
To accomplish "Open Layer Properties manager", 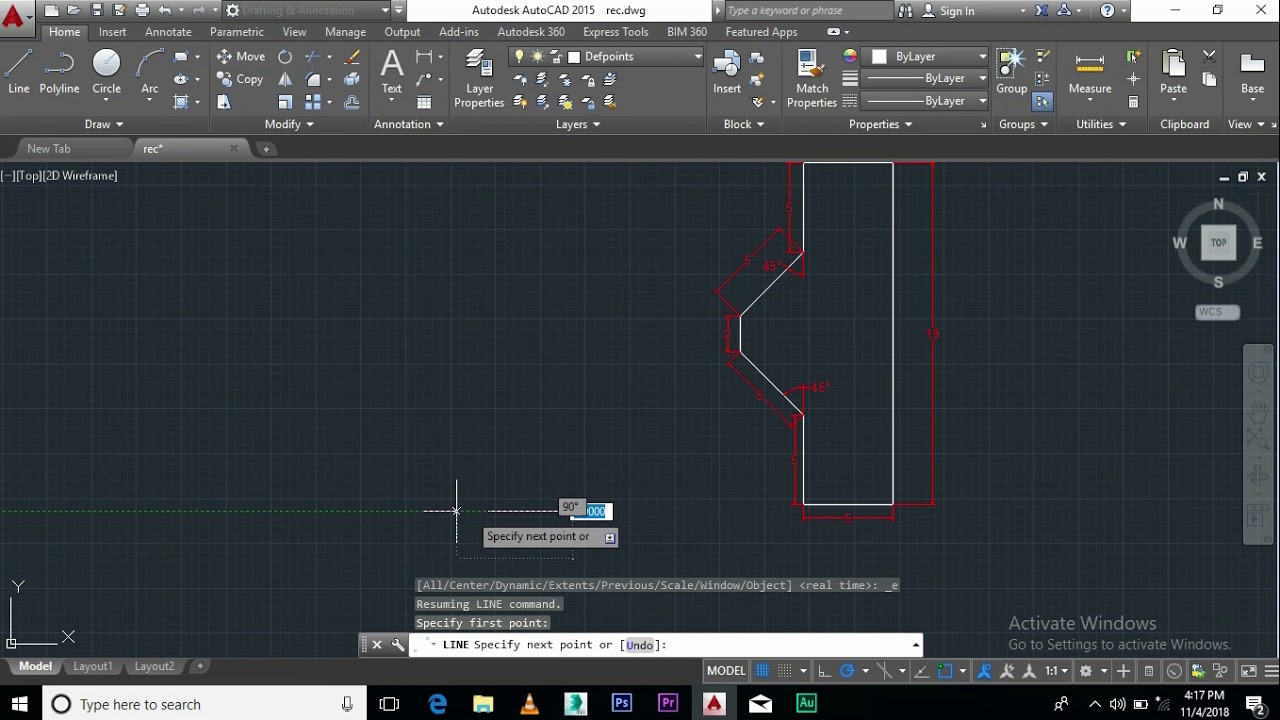I will coord(479,79).
